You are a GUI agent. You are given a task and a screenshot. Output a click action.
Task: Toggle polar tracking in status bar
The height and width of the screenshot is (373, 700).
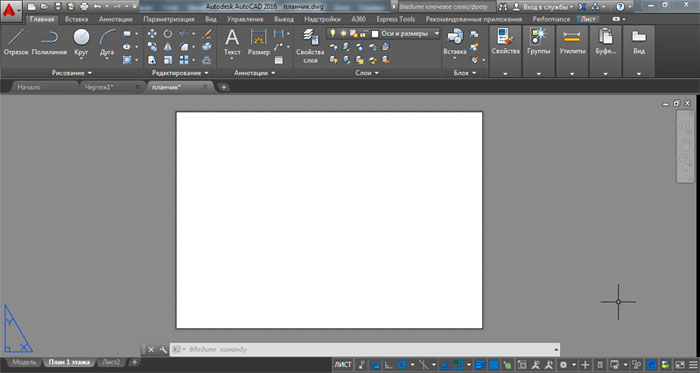(x=402, y=365)
